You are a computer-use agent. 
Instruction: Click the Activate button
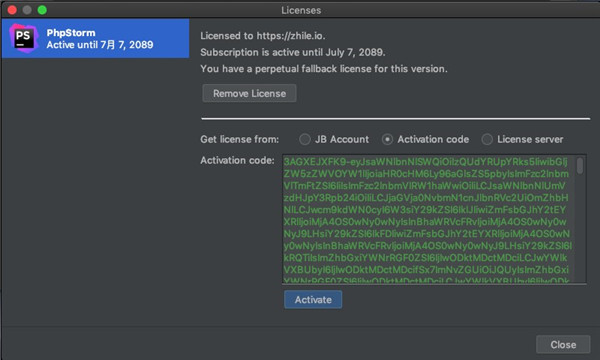(x=313, y=300)
